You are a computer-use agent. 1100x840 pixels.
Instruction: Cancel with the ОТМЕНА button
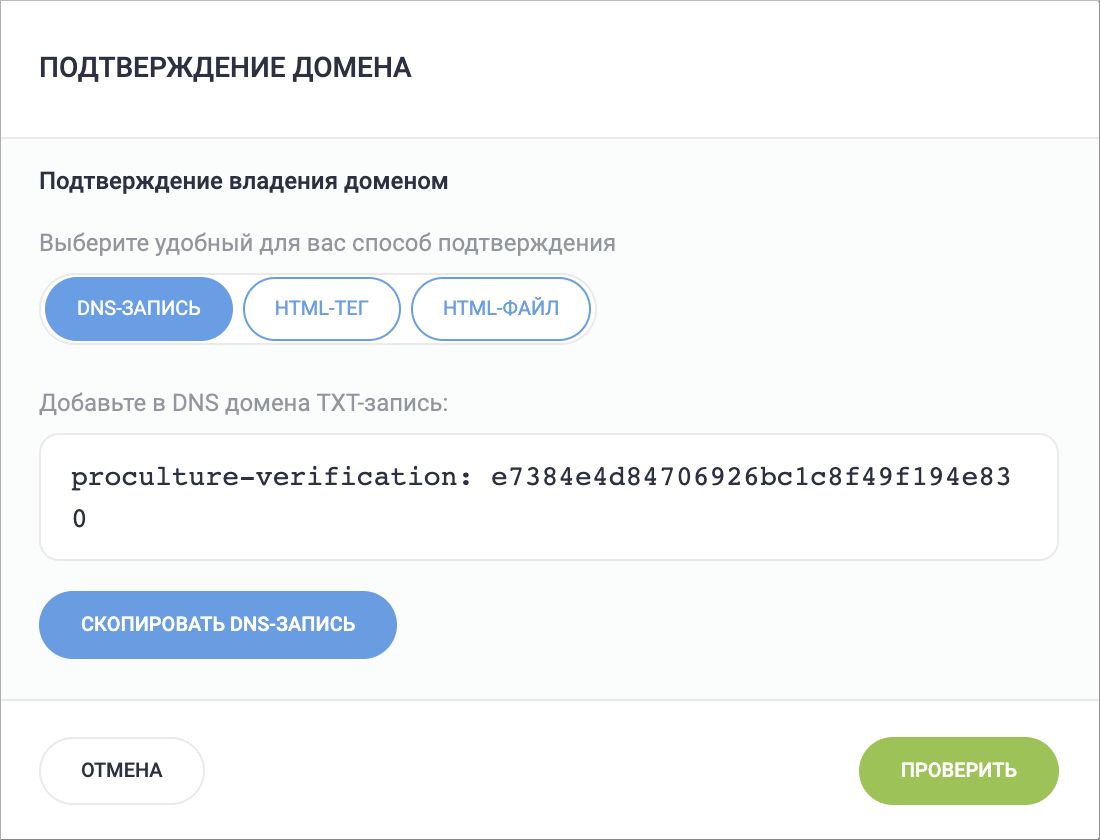pyautogui.click(x=122, y=770)
